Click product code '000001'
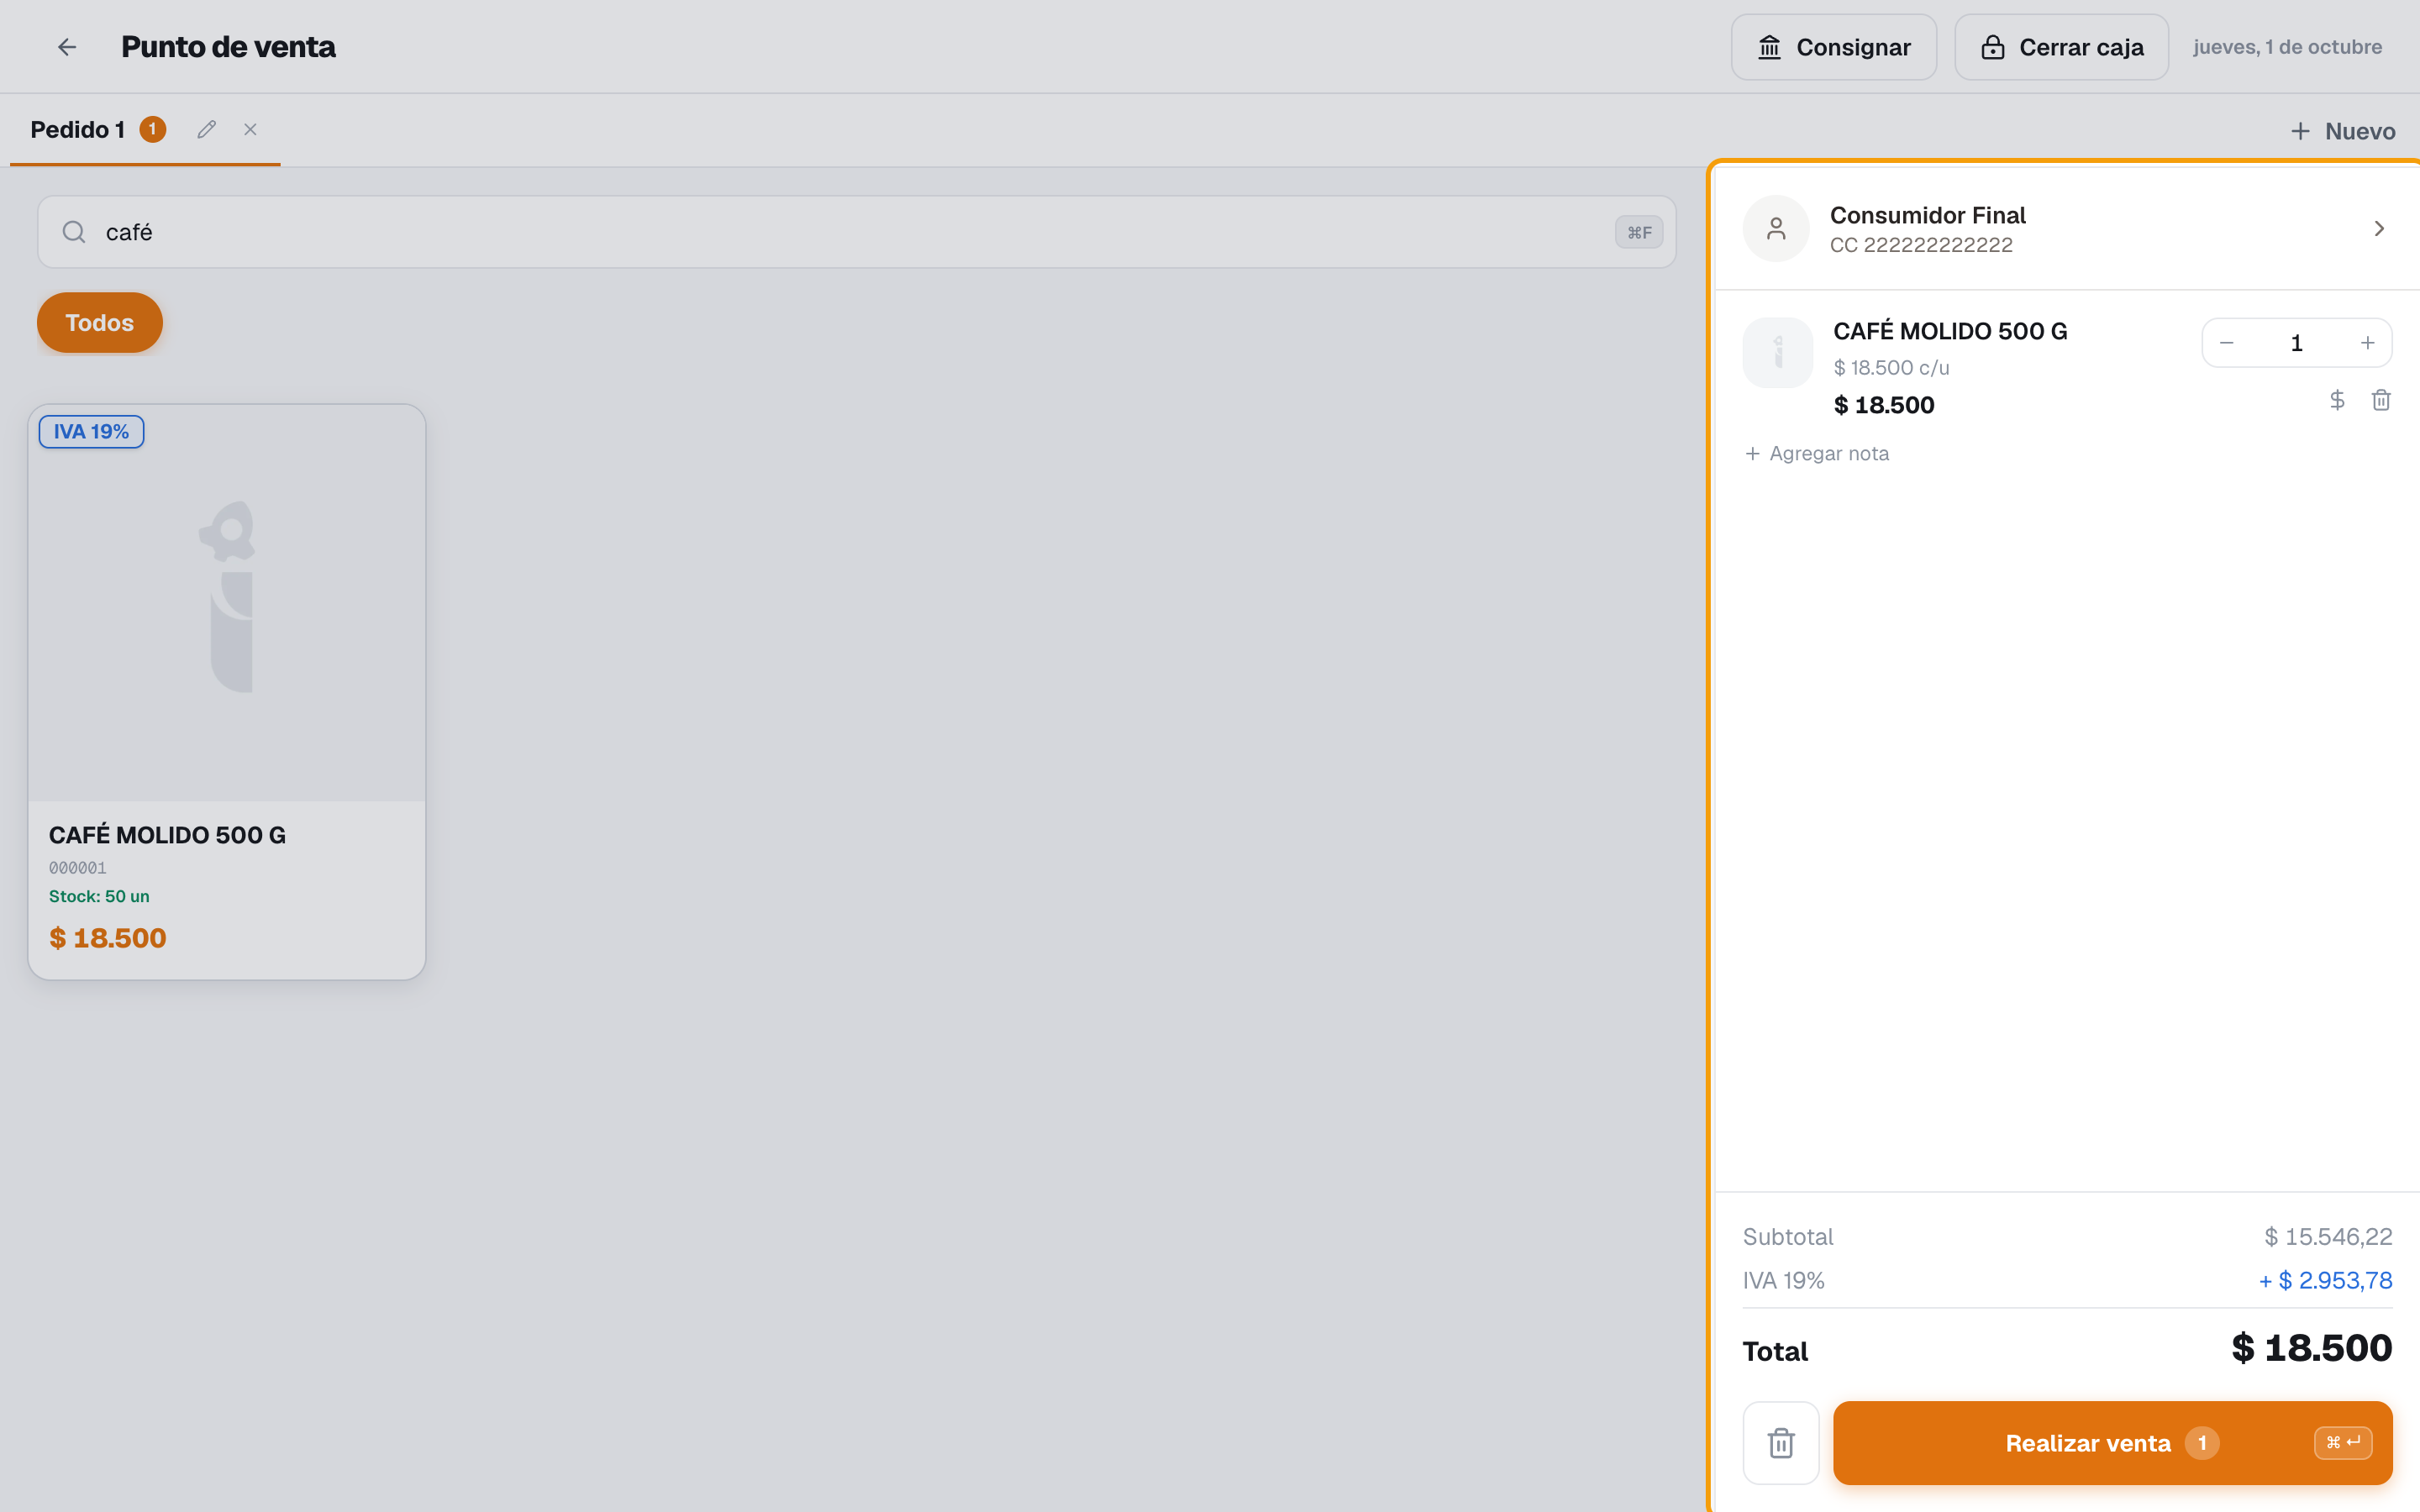 pyautogui.click(x=78, y=868)
